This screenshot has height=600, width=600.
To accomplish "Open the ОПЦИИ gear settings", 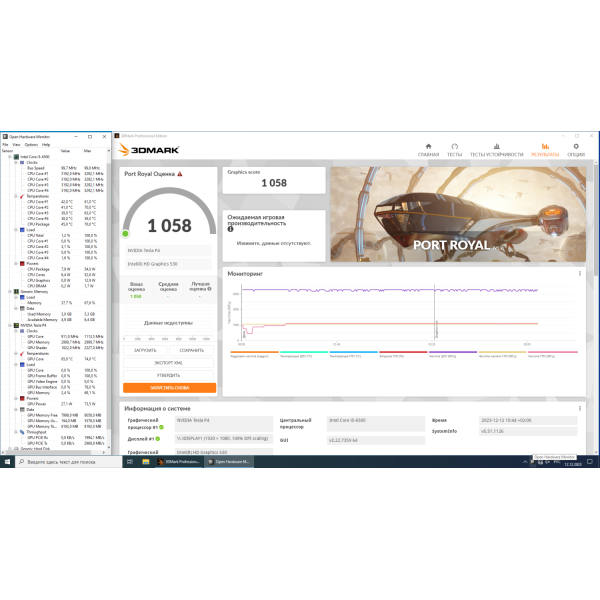I will click(x=576, y=150).
